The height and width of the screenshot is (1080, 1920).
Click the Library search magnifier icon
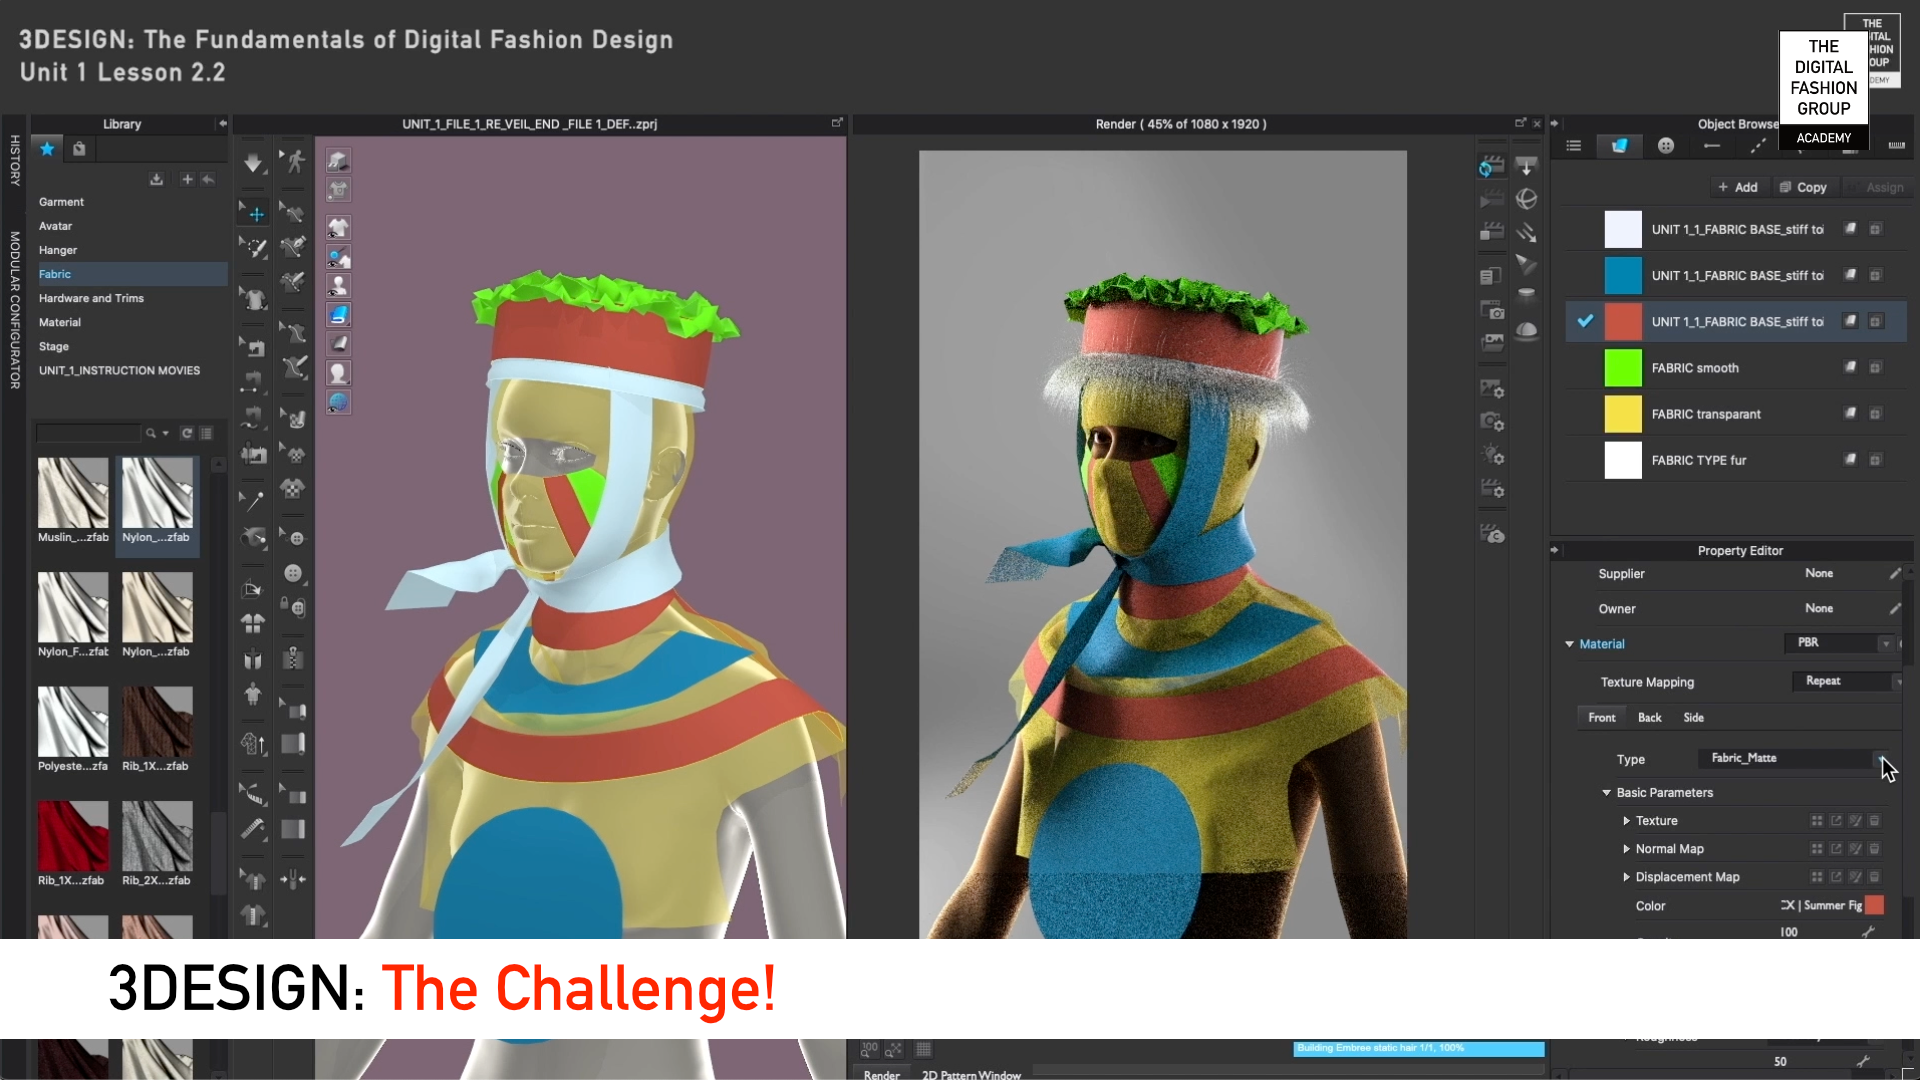tap(151, 433)
